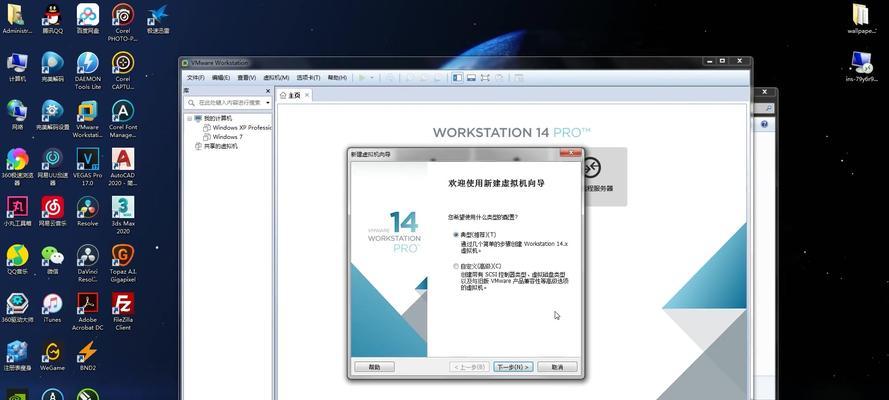Click the 取消 button in wizard
Screen dimensions: 889x400
pyautogui.click(x=557, y=367)
